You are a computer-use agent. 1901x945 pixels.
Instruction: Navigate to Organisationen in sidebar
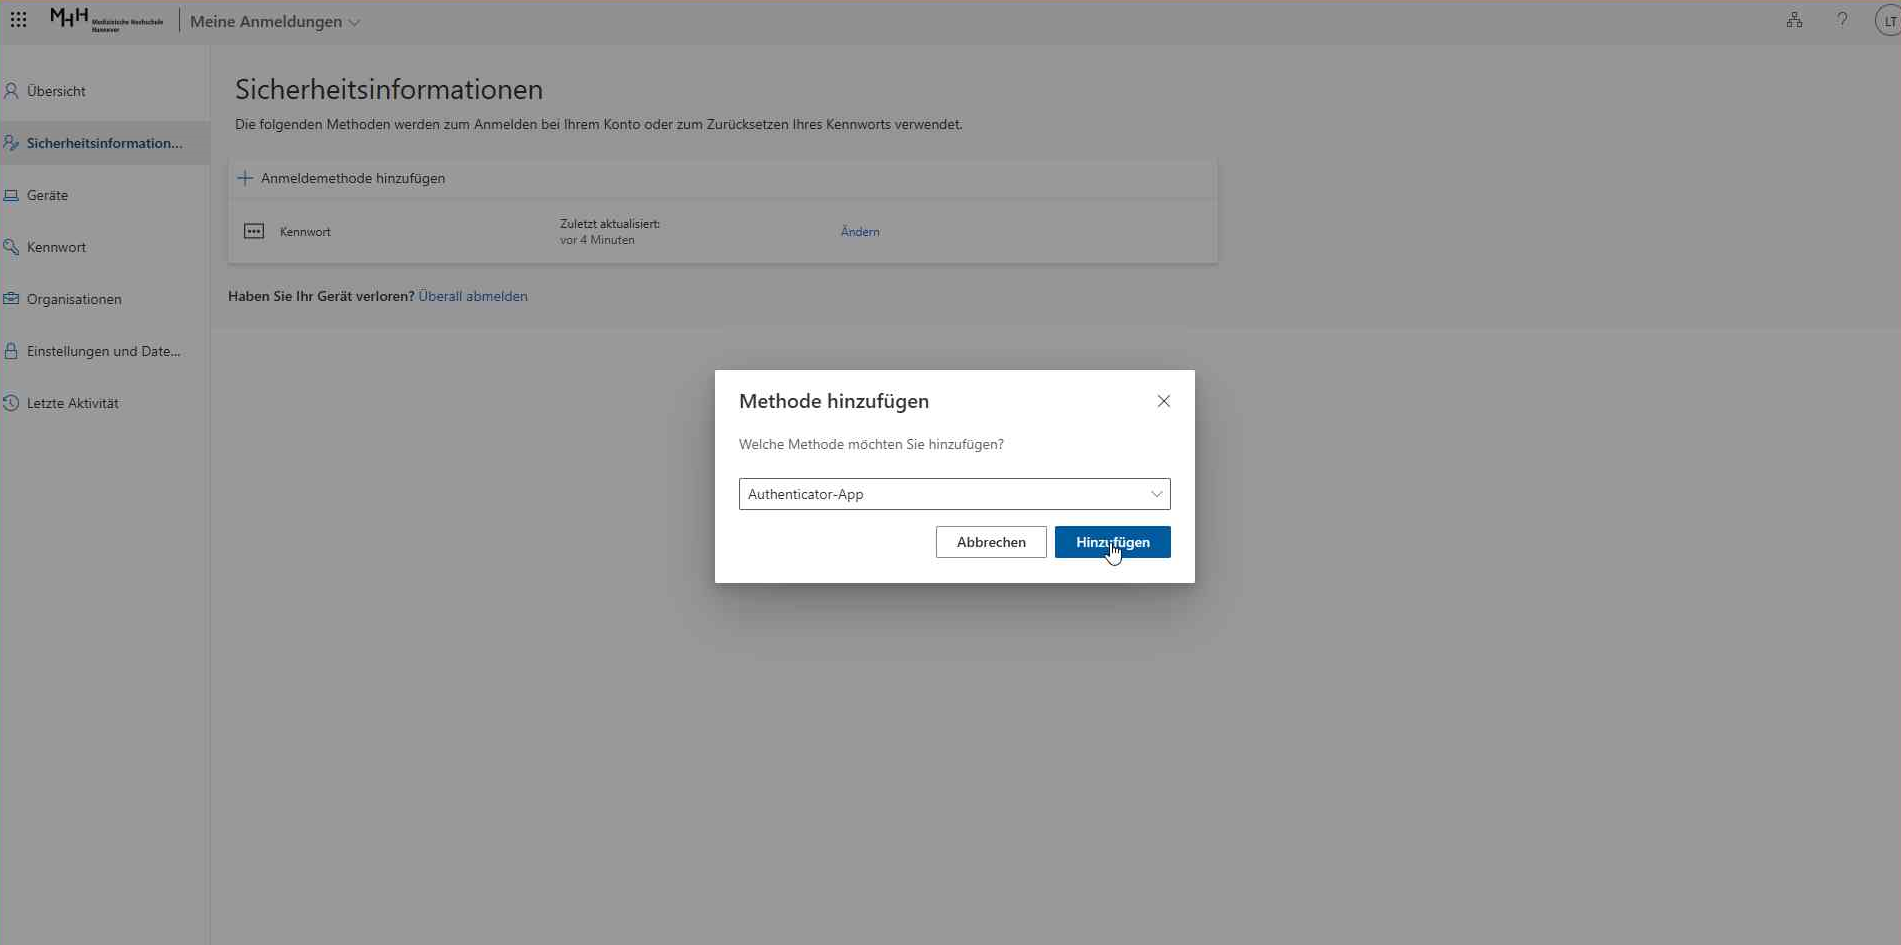click(x=74, y=299)
